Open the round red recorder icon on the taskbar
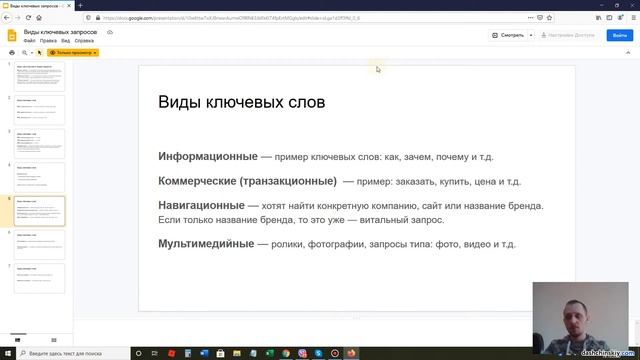 [335, 353]
